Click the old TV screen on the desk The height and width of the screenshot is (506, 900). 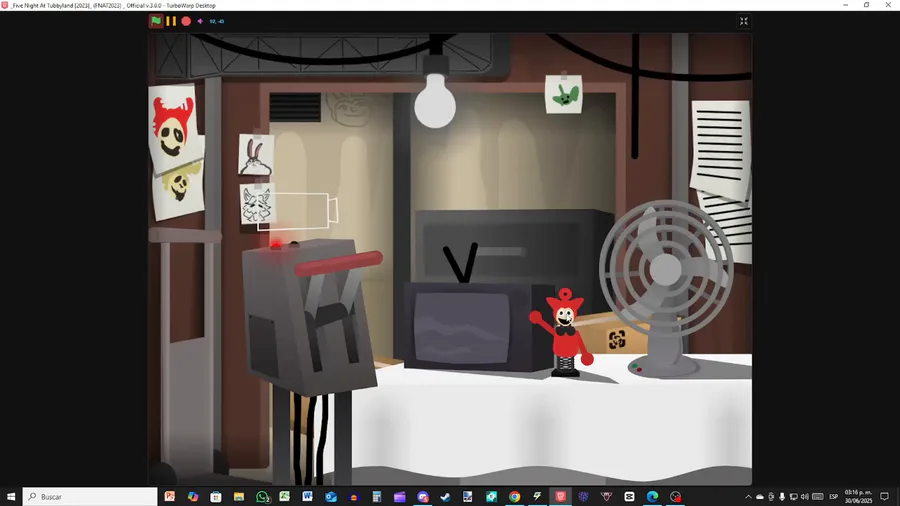click(x=461, y=328)
